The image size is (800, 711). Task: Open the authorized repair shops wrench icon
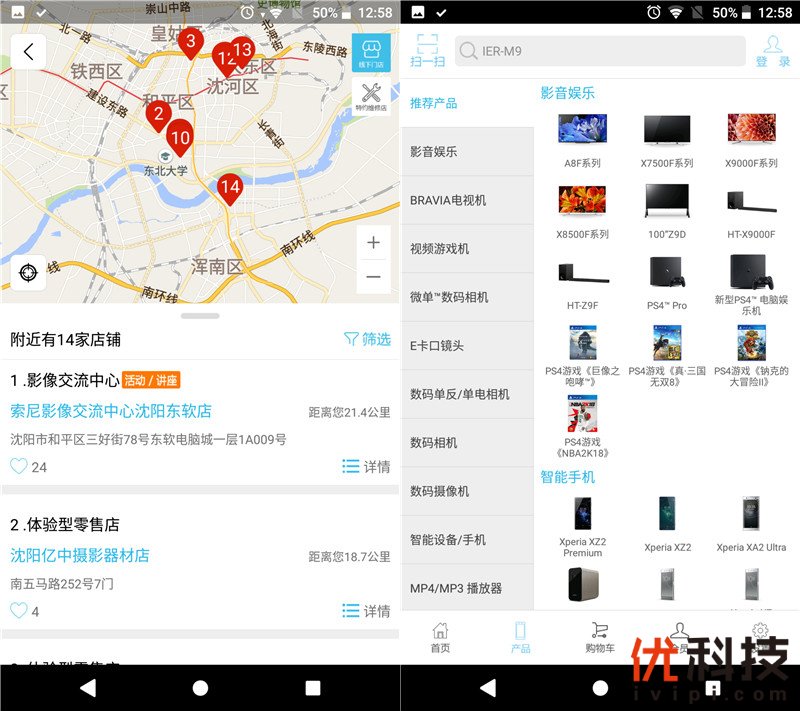371,96
